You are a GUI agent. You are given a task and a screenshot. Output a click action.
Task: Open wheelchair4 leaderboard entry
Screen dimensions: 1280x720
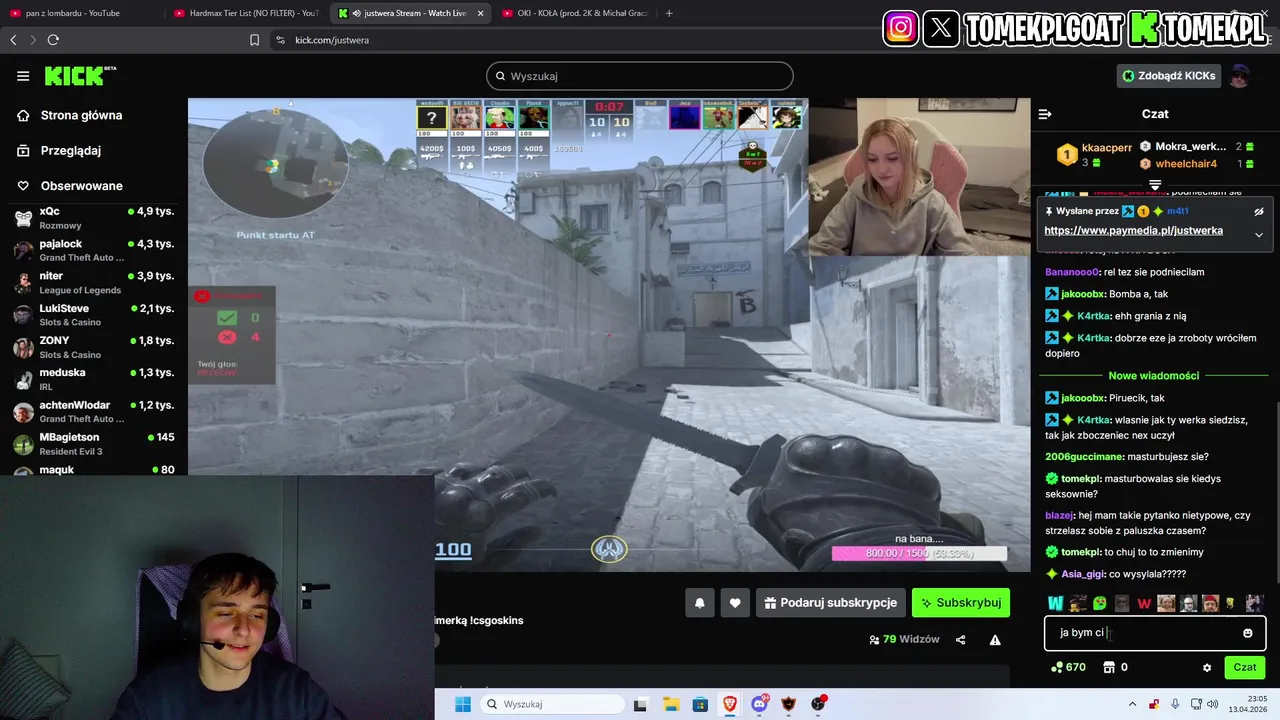point(1186,163)
